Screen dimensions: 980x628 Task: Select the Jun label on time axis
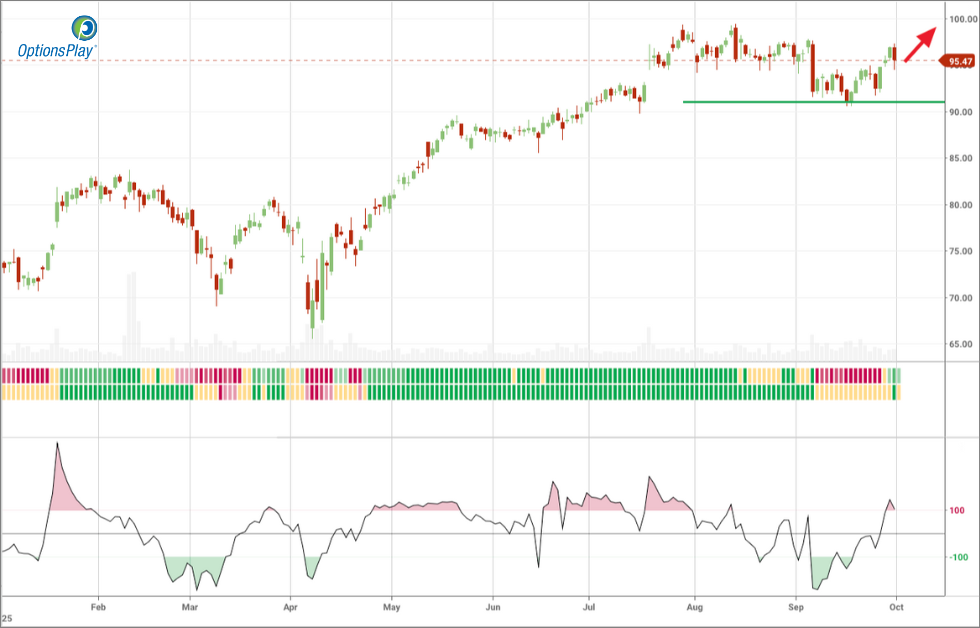[492, 606]
